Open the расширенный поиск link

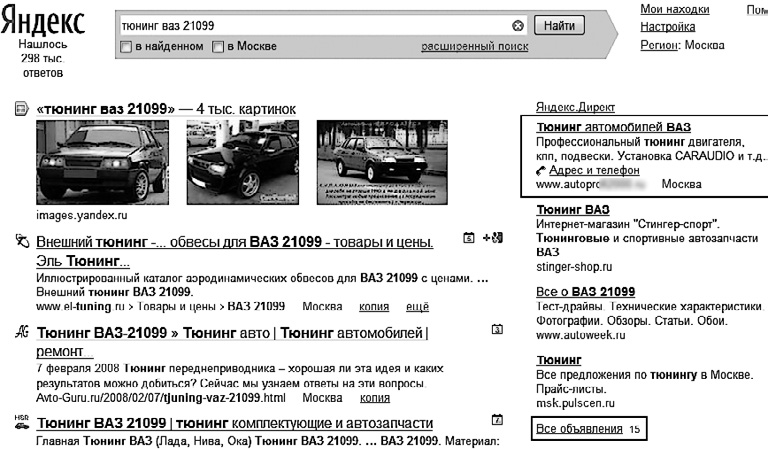475,47
